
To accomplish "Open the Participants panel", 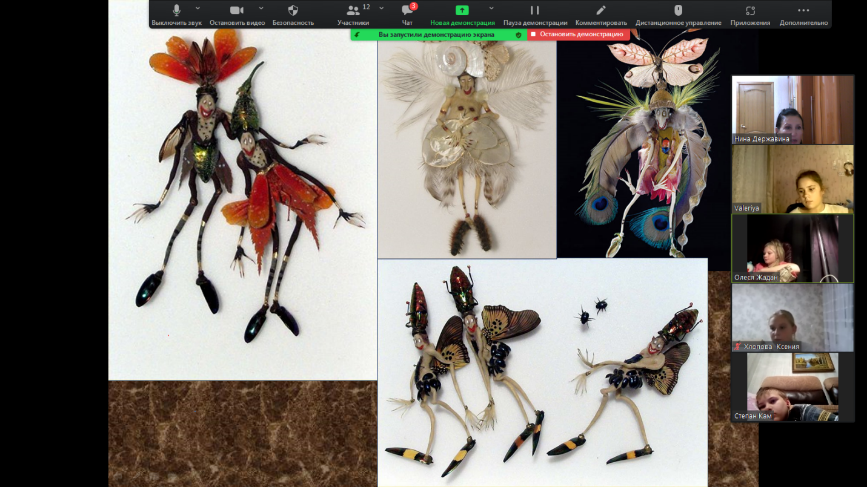I will click(353, 13).
